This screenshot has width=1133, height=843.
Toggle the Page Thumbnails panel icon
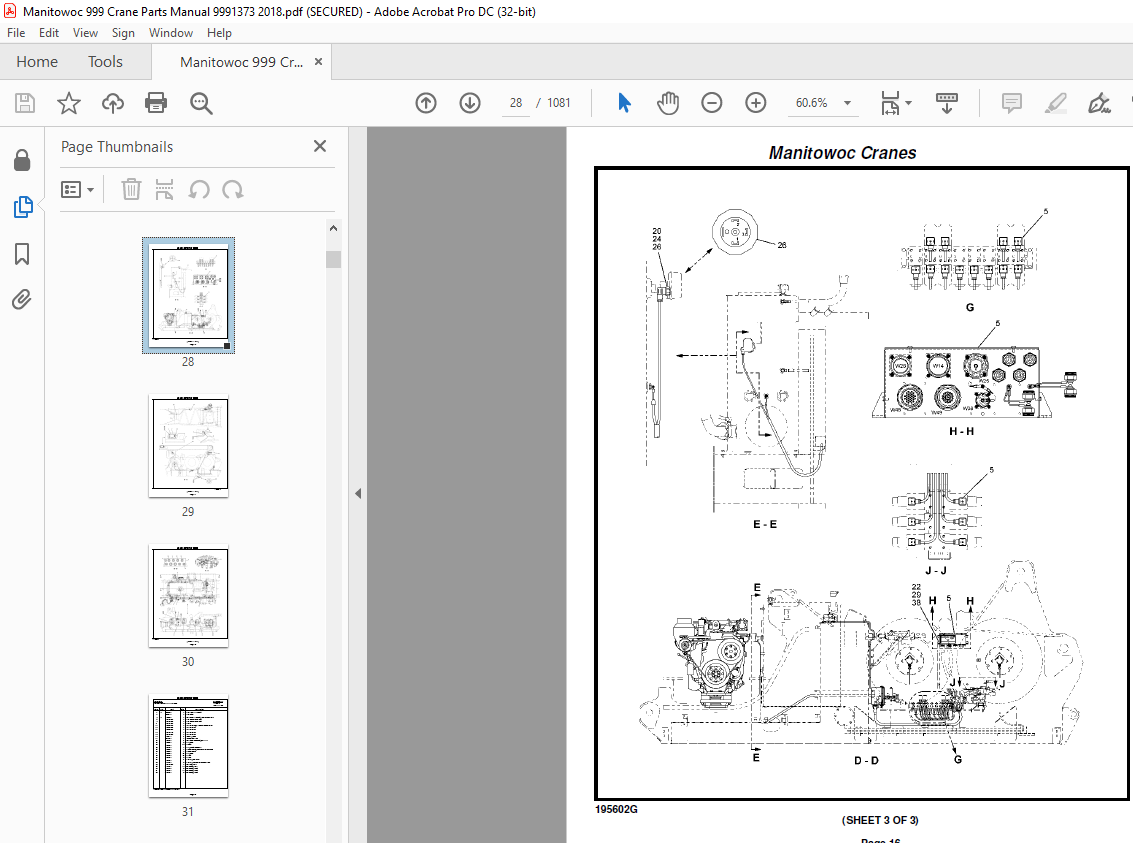point(22,207)
